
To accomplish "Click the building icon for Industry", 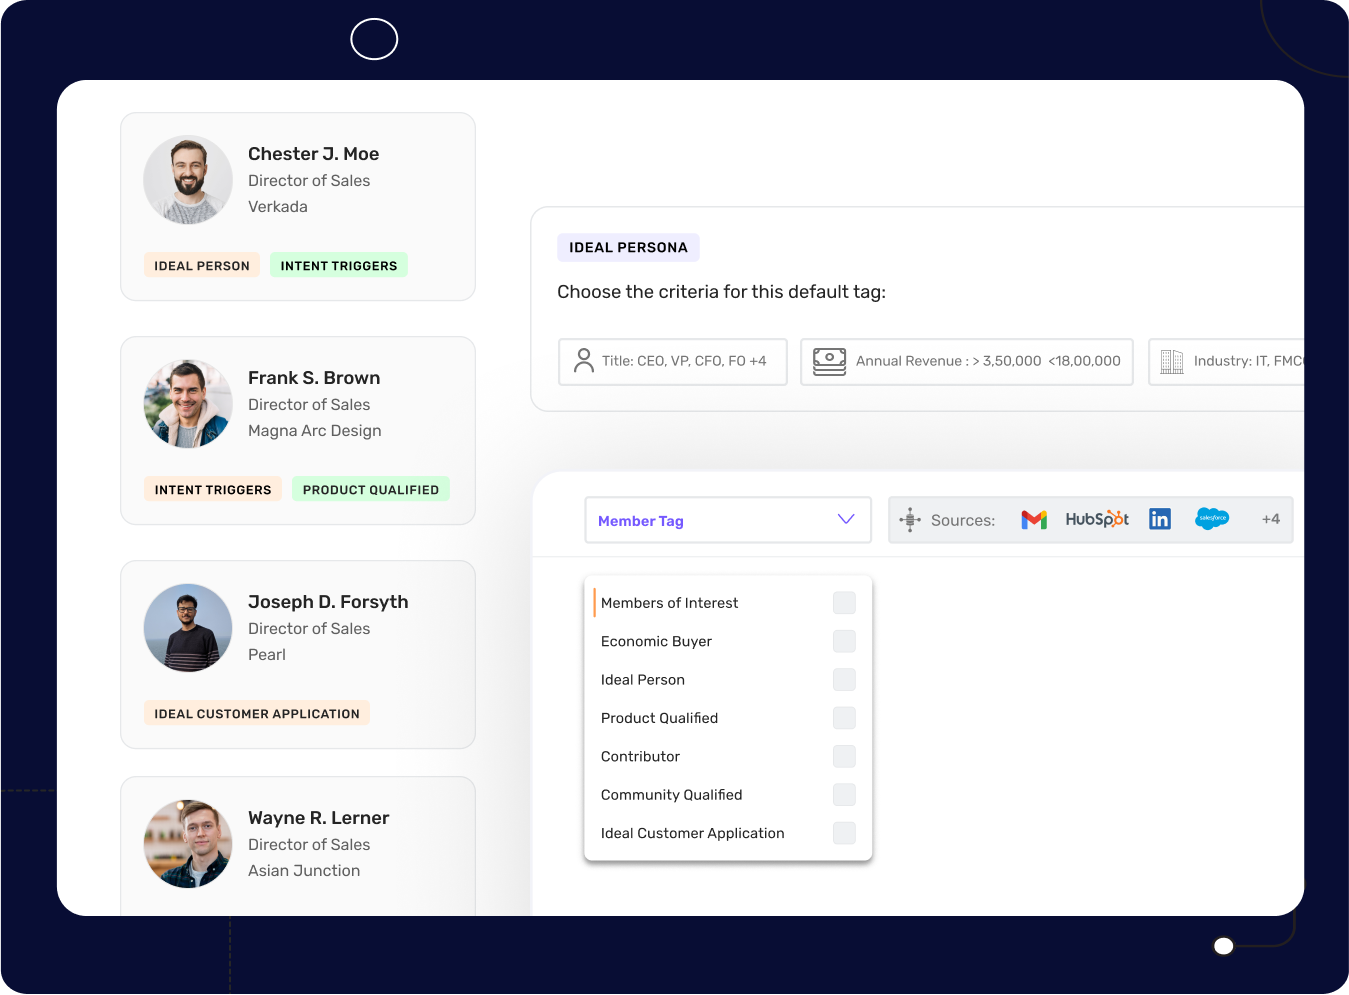I will tap(1171, 361).
